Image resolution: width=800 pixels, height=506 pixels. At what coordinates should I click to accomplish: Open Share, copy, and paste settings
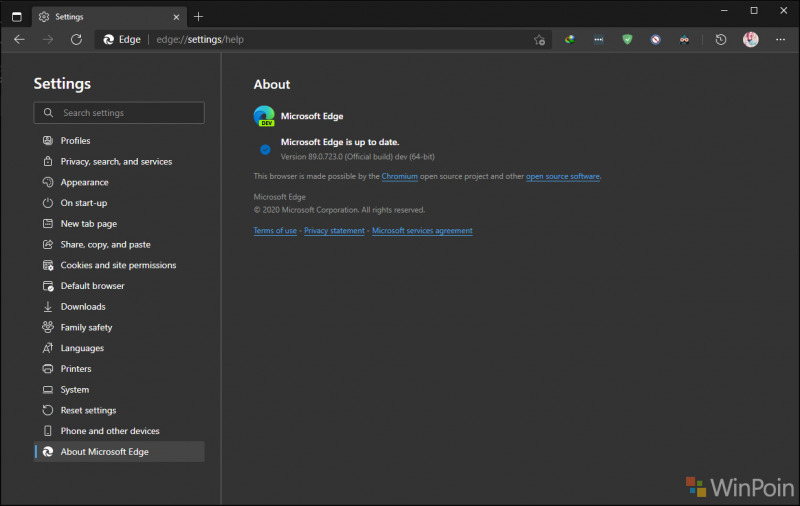pyautogui.click(x=119, y=244)
